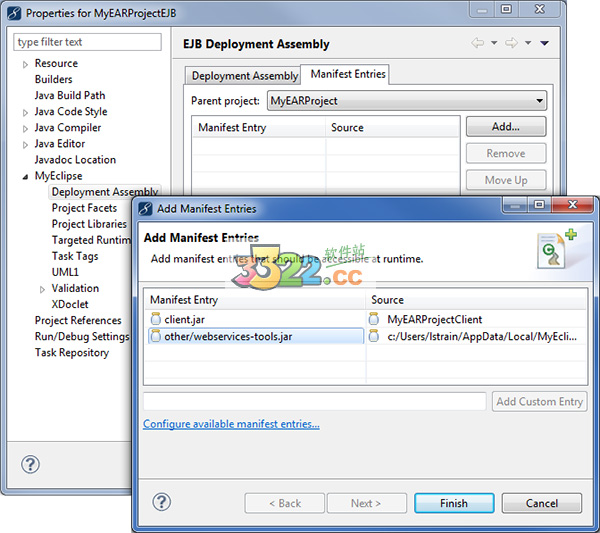Click the jar icon beside c:/Users source path
The height and width of the screenshot is (533, 600).
pos(374,336)
